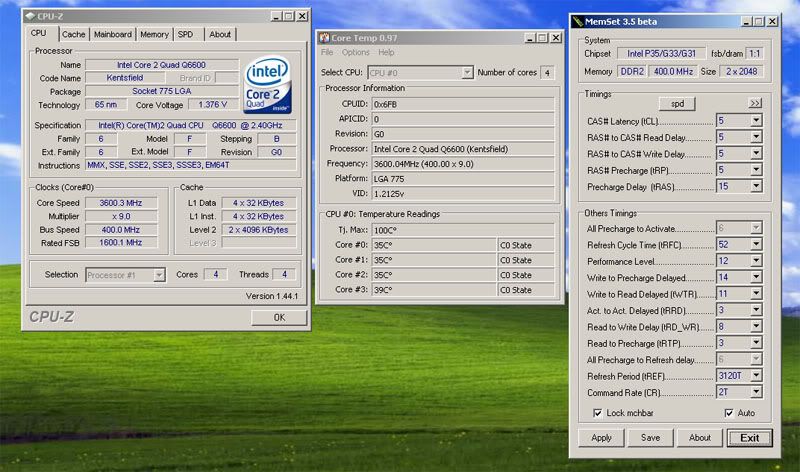The height and width of the screenshot is (472, 800).
Task: Click the Rated FSB value 1600.1 MHz
Action: pos(121,243)
